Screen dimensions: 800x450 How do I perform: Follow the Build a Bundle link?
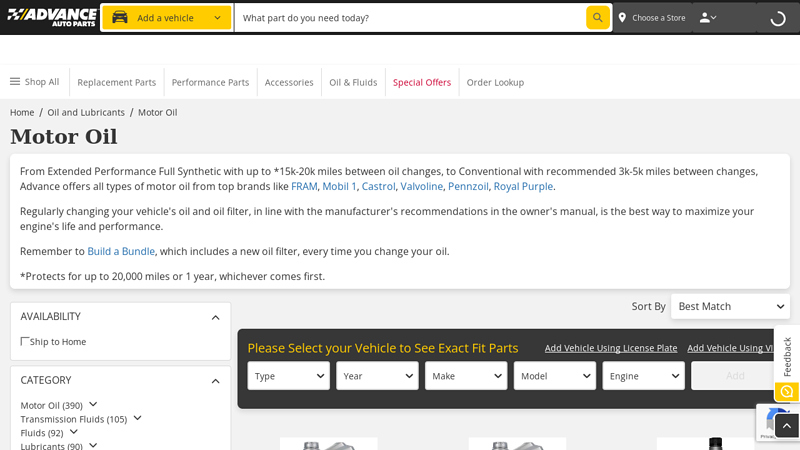(x=121, y=251)
